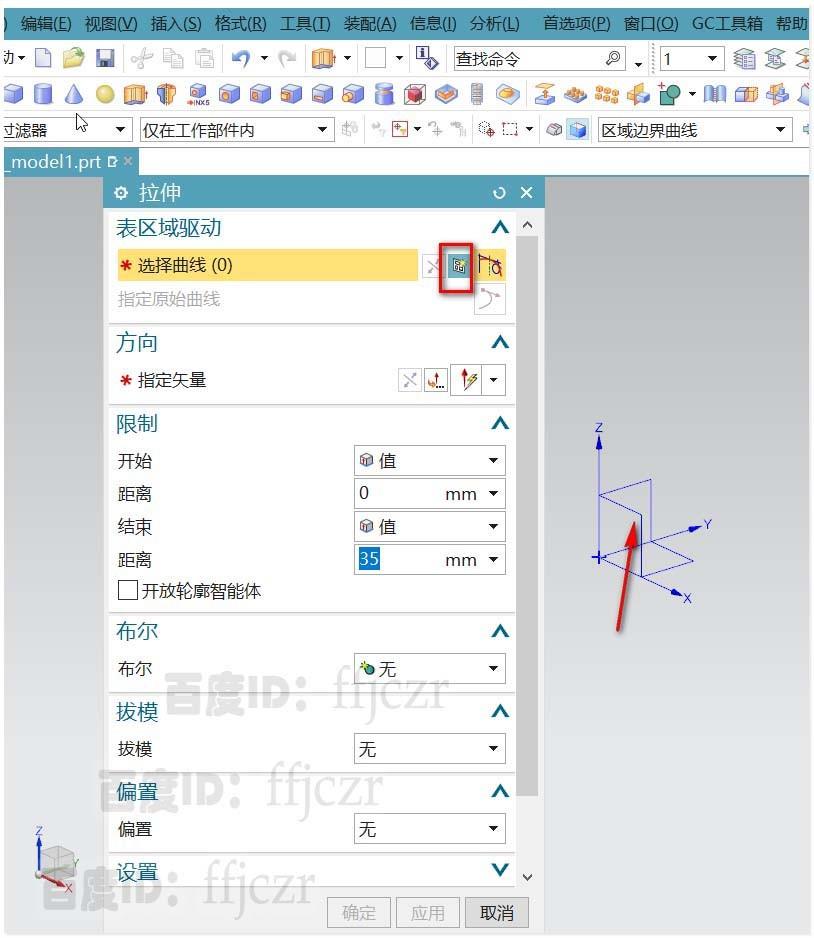Collapse the 限制 section with its chevron
The image size is (814, 938).
click(500, 423)
